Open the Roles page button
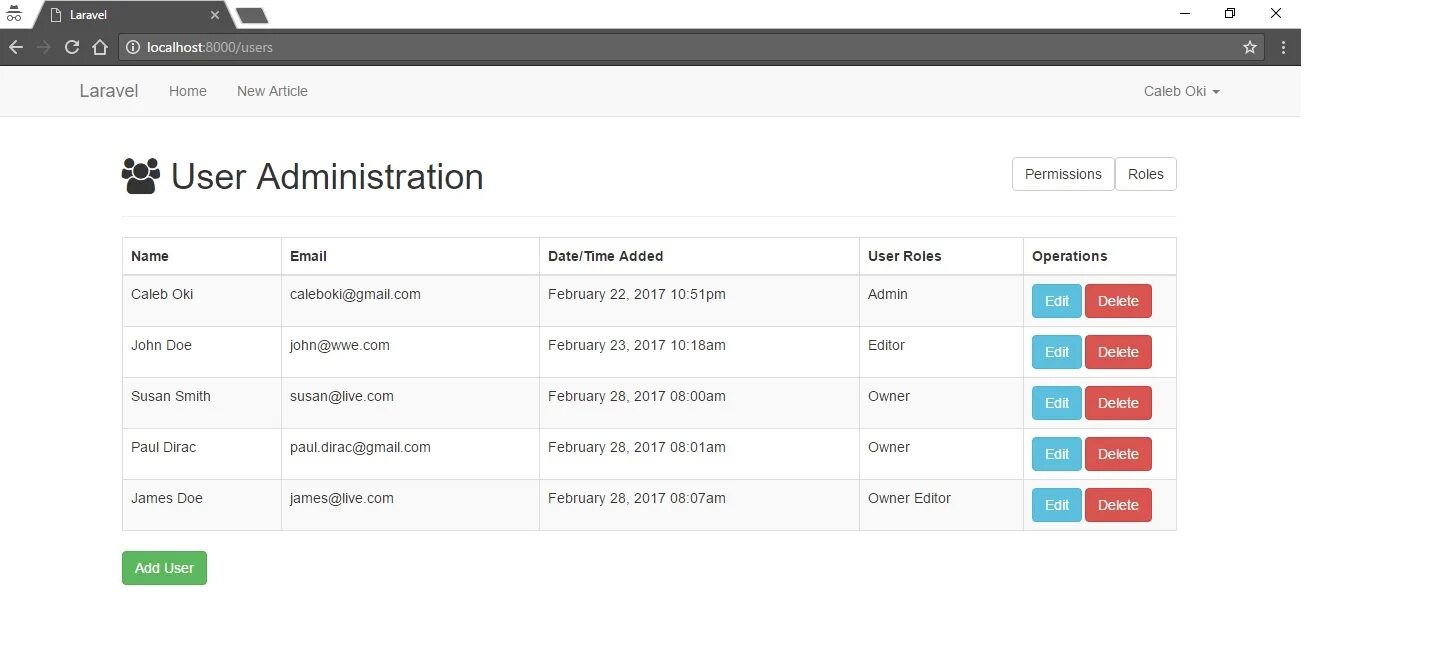1435x659 pixels. [x=1145, y=174]
